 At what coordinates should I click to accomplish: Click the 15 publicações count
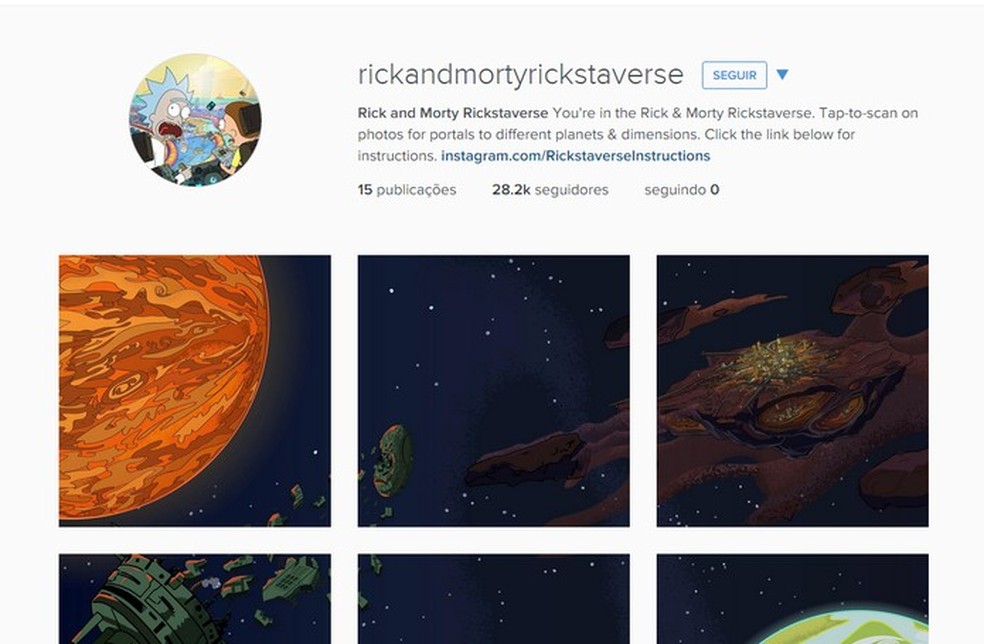point(407,190)
